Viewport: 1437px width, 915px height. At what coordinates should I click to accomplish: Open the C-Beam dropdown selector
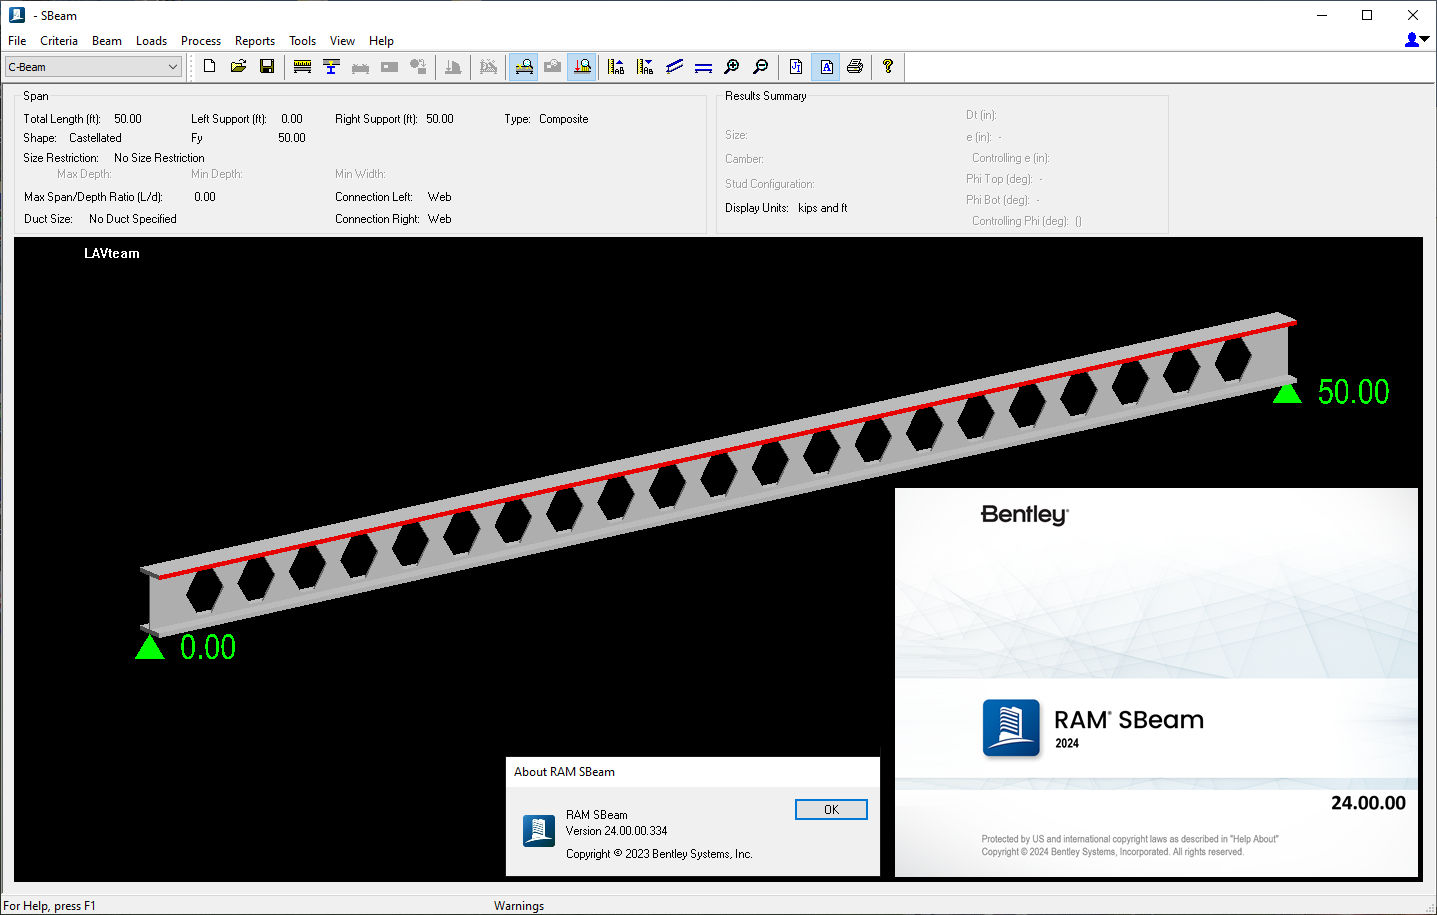point(90,66)
